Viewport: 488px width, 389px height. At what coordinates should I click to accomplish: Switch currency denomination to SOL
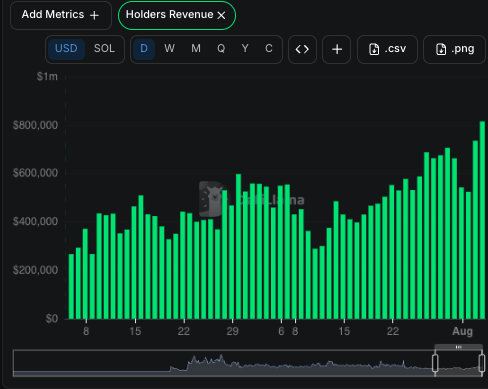104,49
